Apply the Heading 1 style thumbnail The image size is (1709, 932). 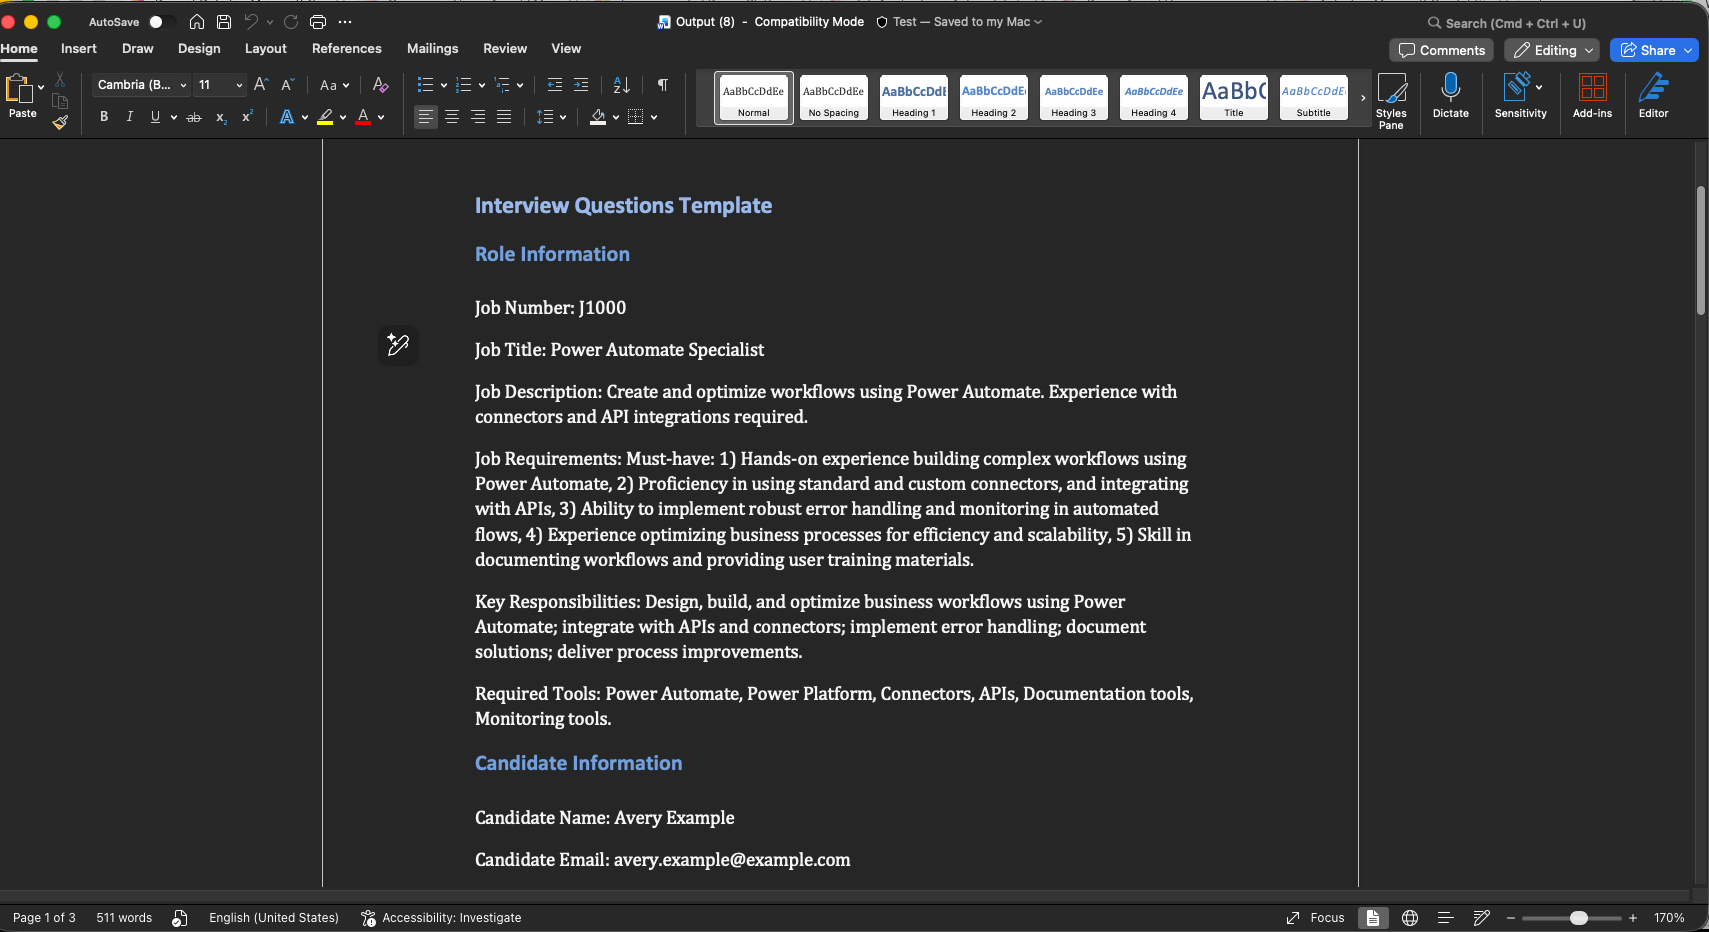[913, 97]
